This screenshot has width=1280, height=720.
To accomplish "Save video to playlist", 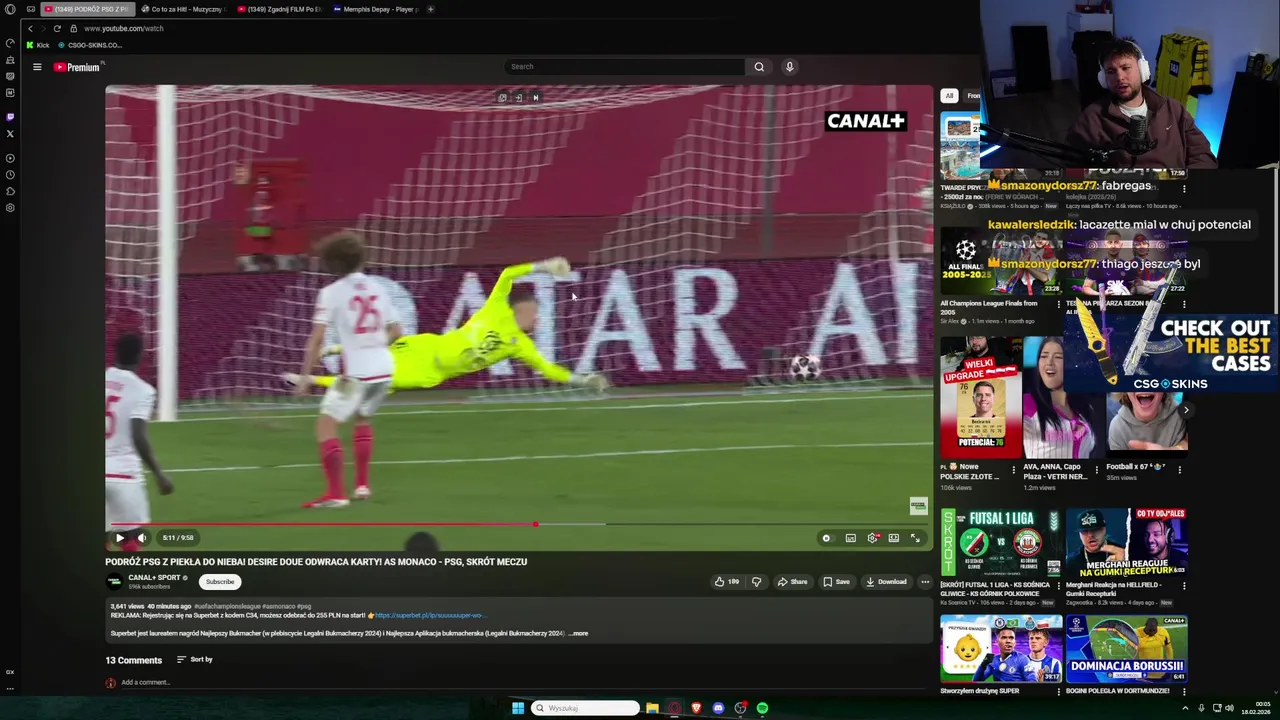I will click(836, 582).
